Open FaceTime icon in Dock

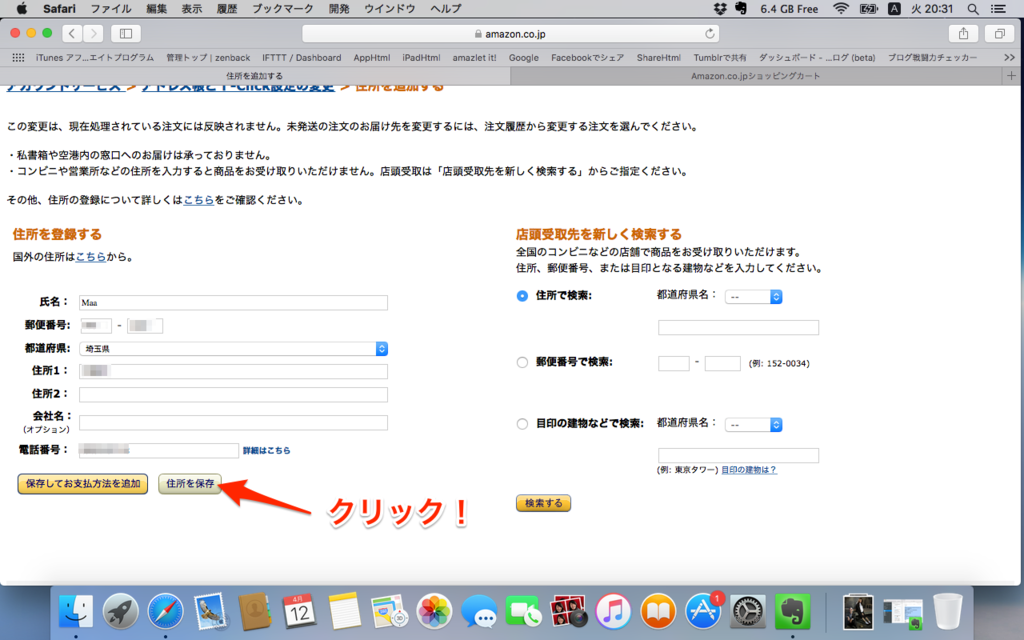[523, 612]
